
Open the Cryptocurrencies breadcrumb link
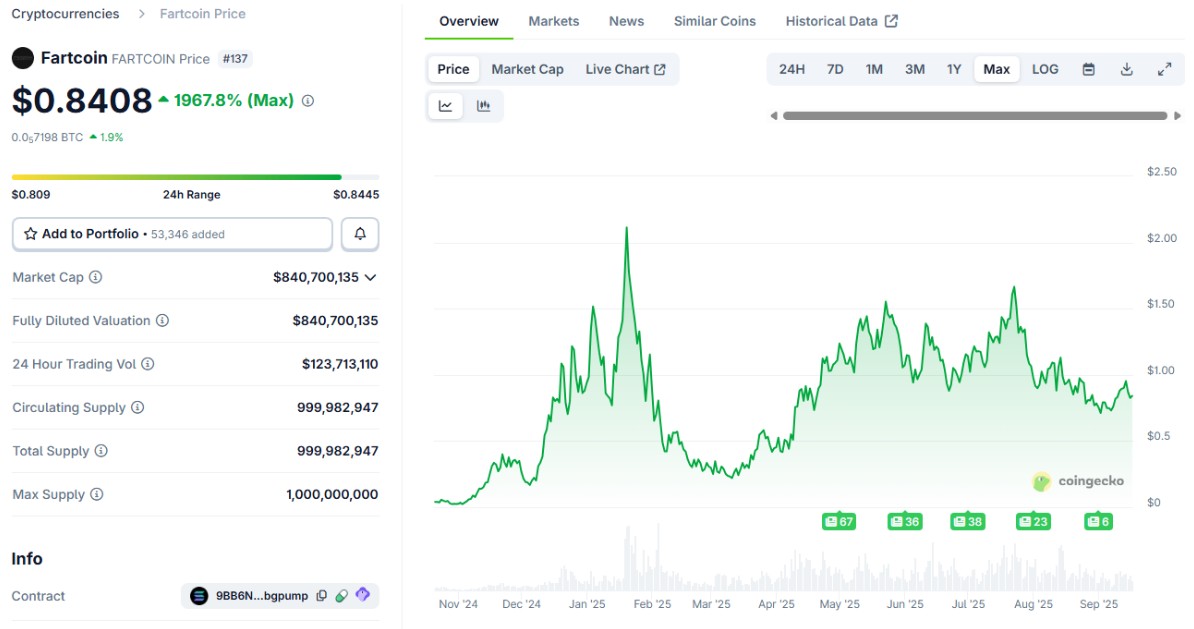[x=65, y=14]
